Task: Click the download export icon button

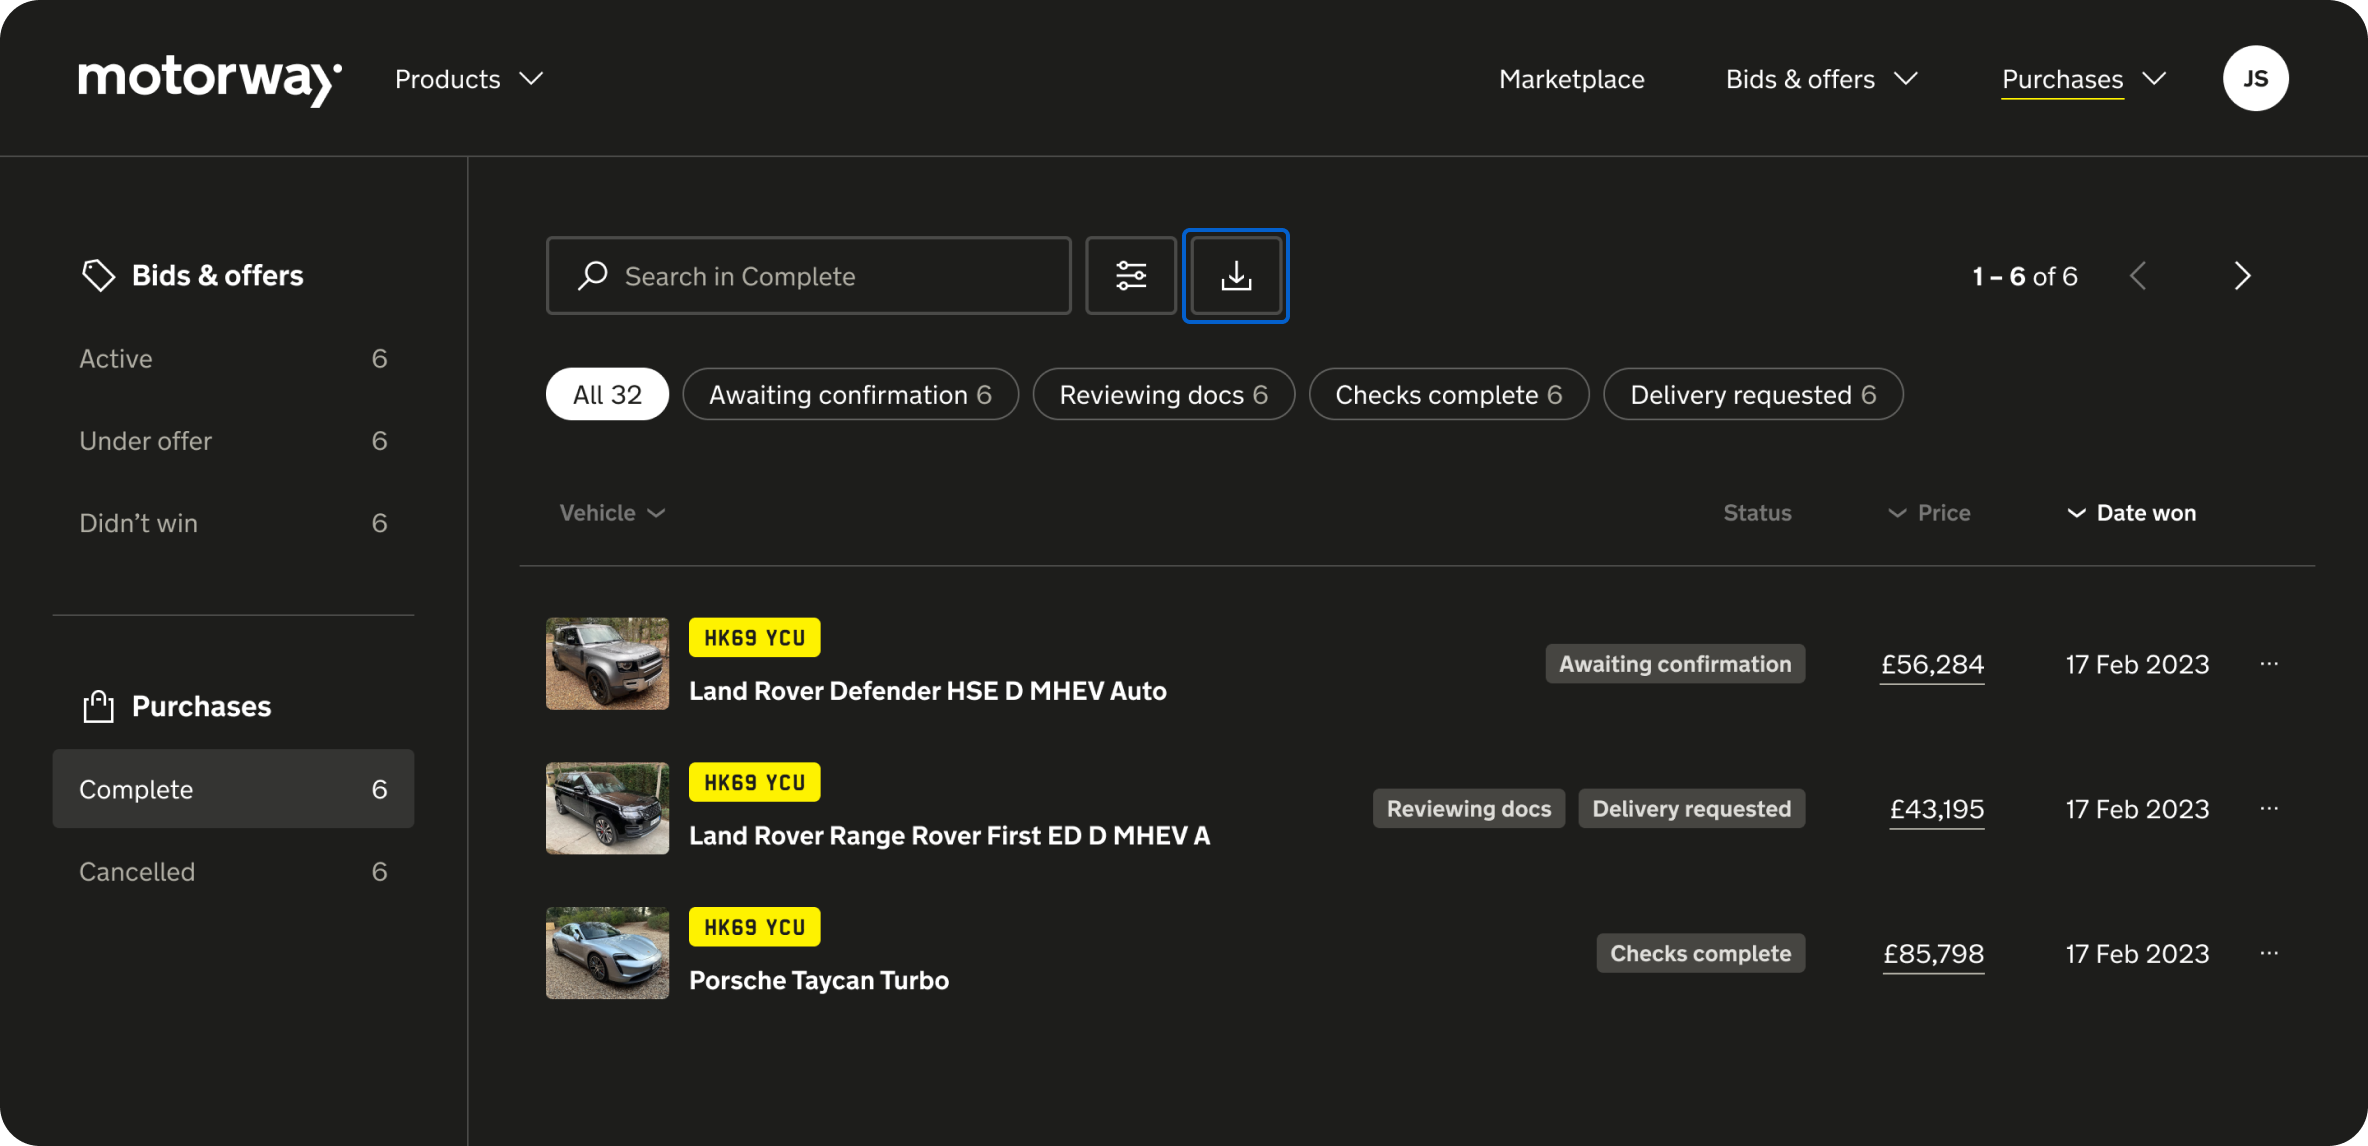Action: 1236,276
